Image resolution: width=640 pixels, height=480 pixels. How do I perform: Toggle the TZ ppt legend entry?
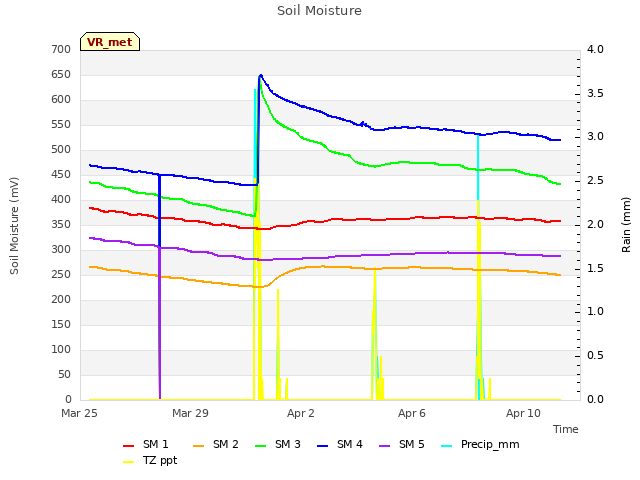[x=150, y=460]
